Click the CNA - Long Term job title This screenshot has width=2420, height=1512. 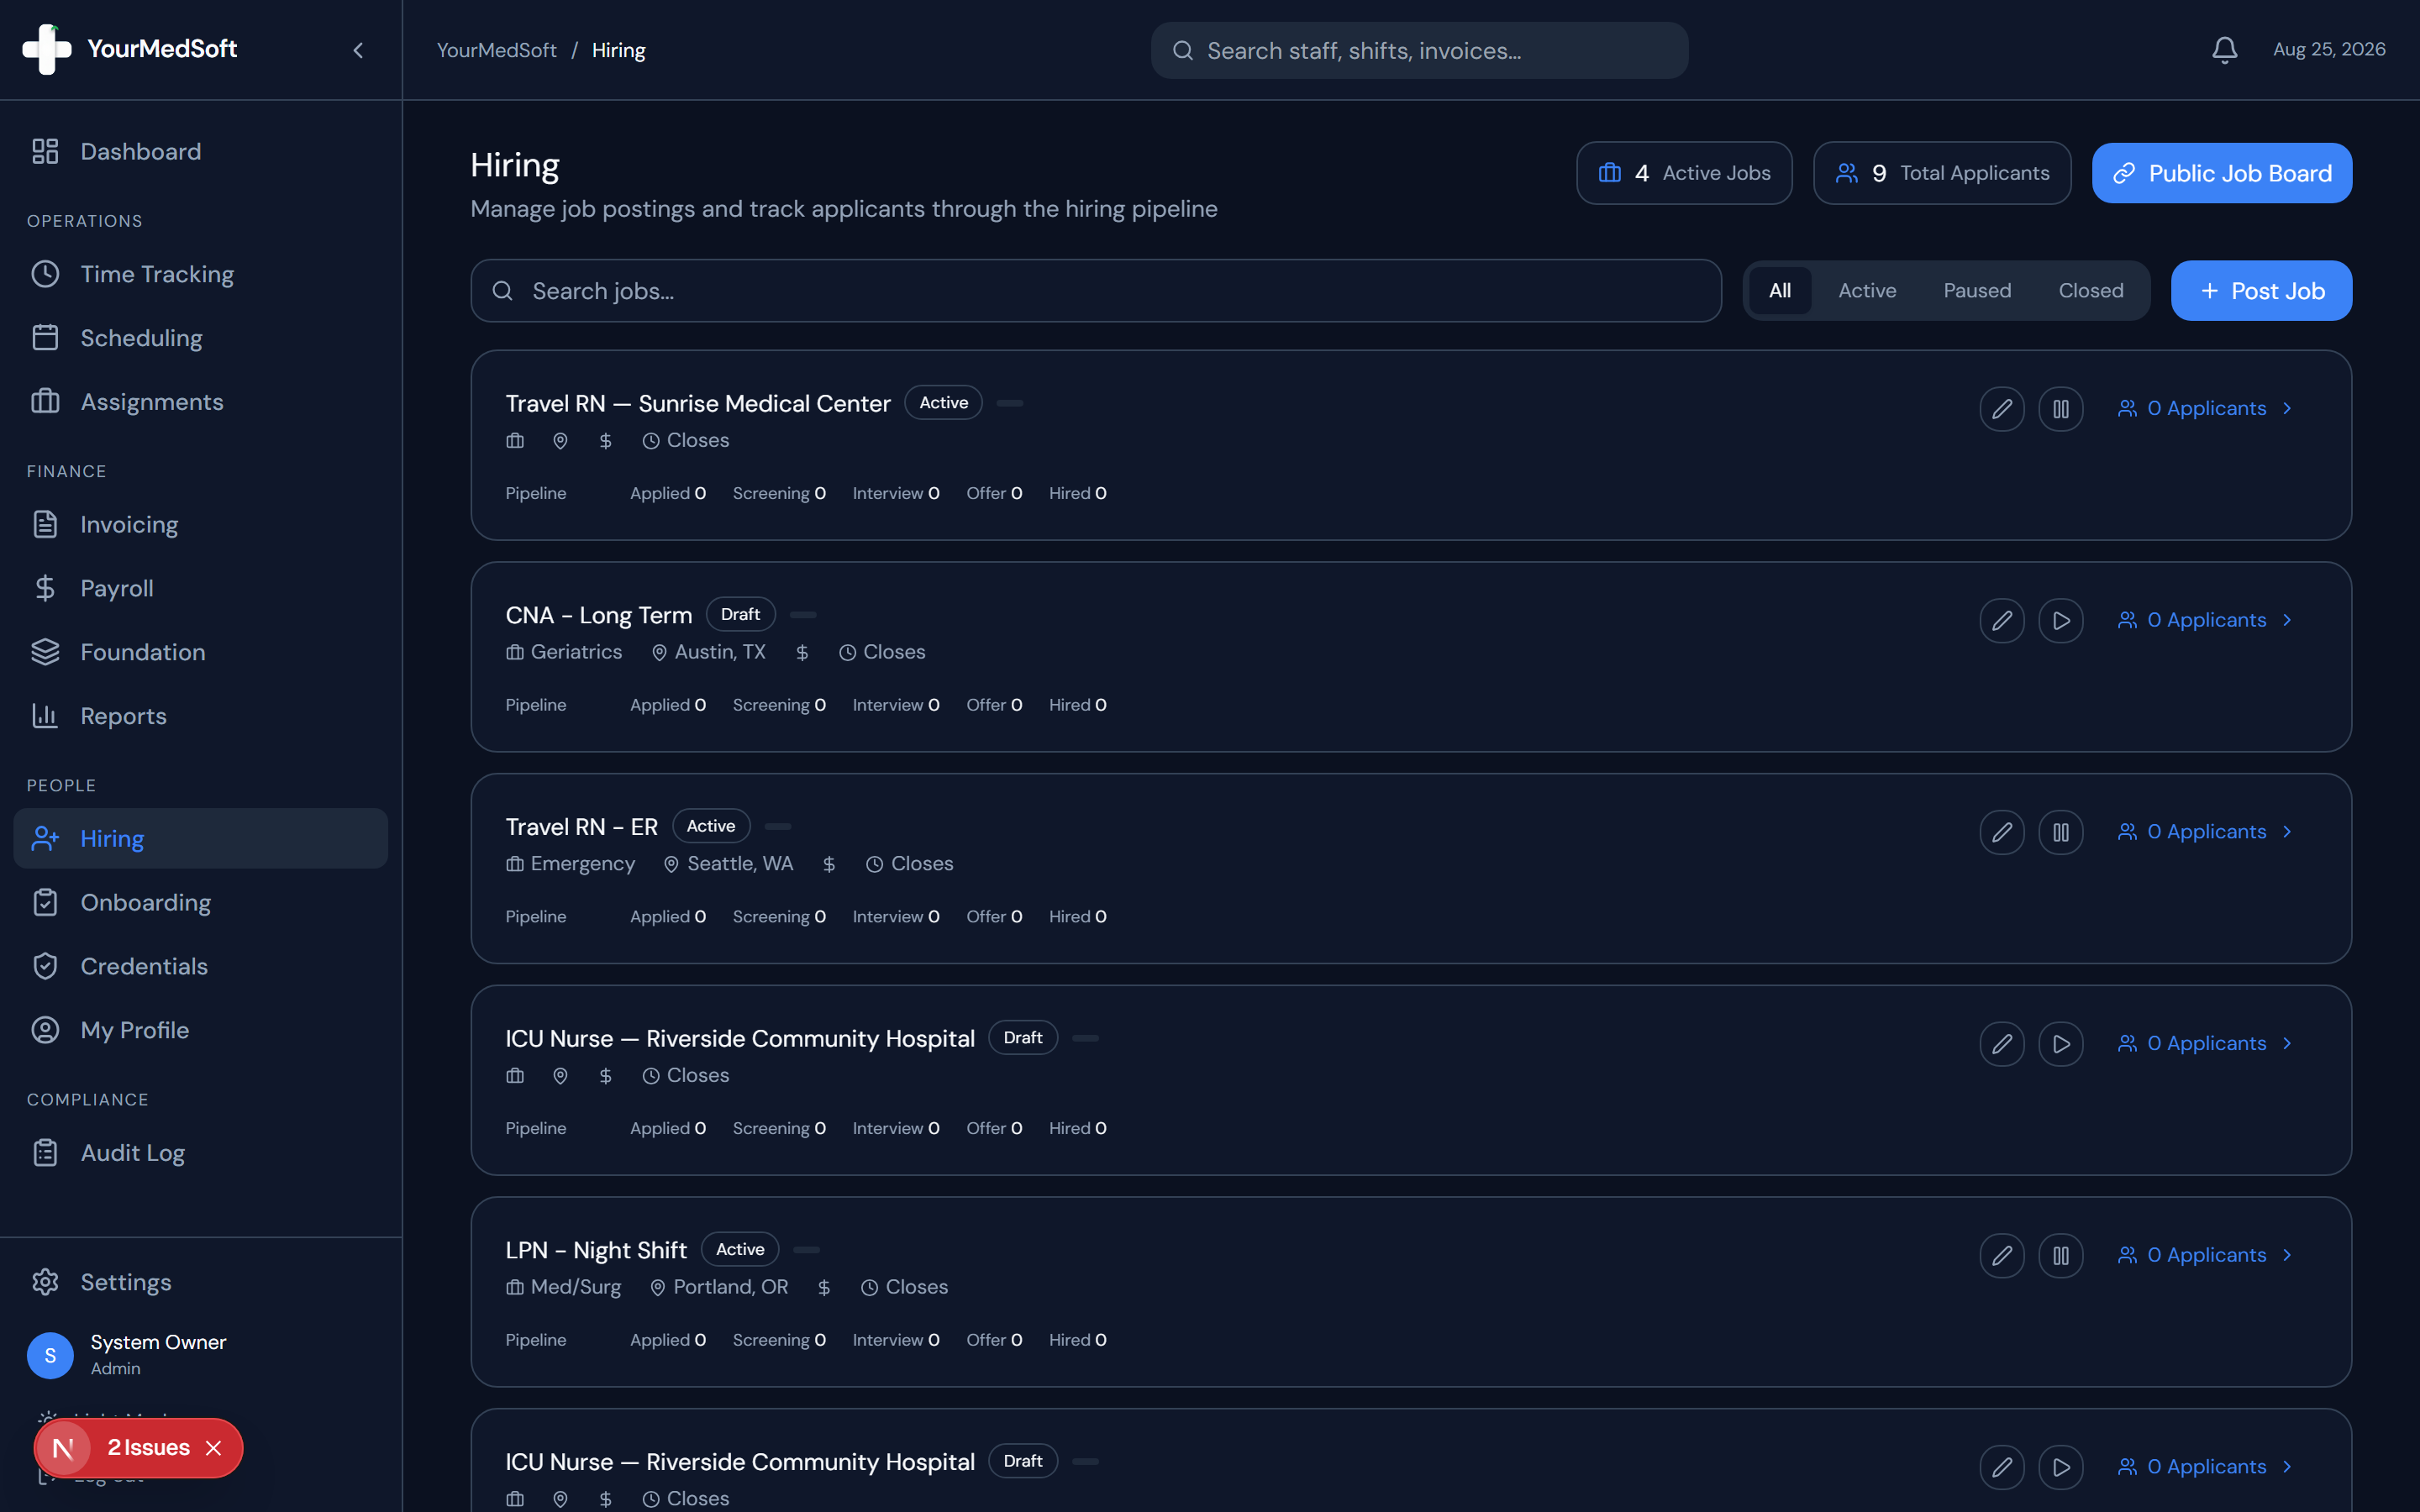click(x=598, y=615)
